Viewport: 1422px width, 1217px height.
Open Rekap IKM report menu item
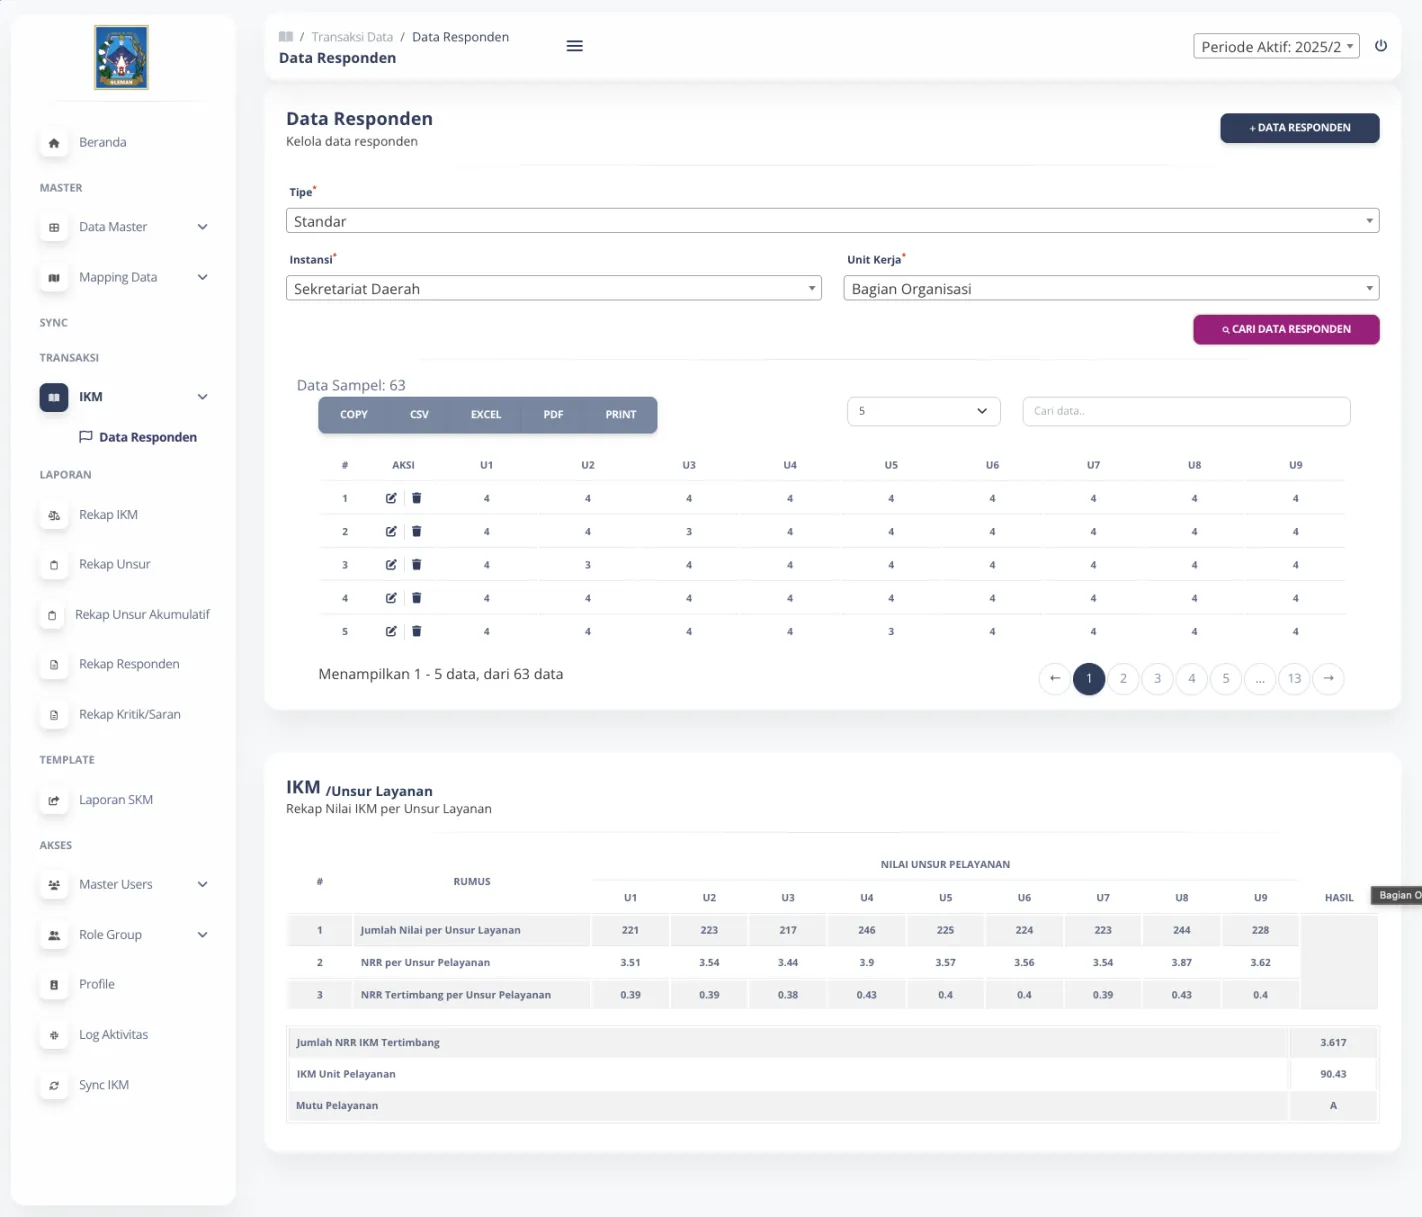click(x=108, y=515)
